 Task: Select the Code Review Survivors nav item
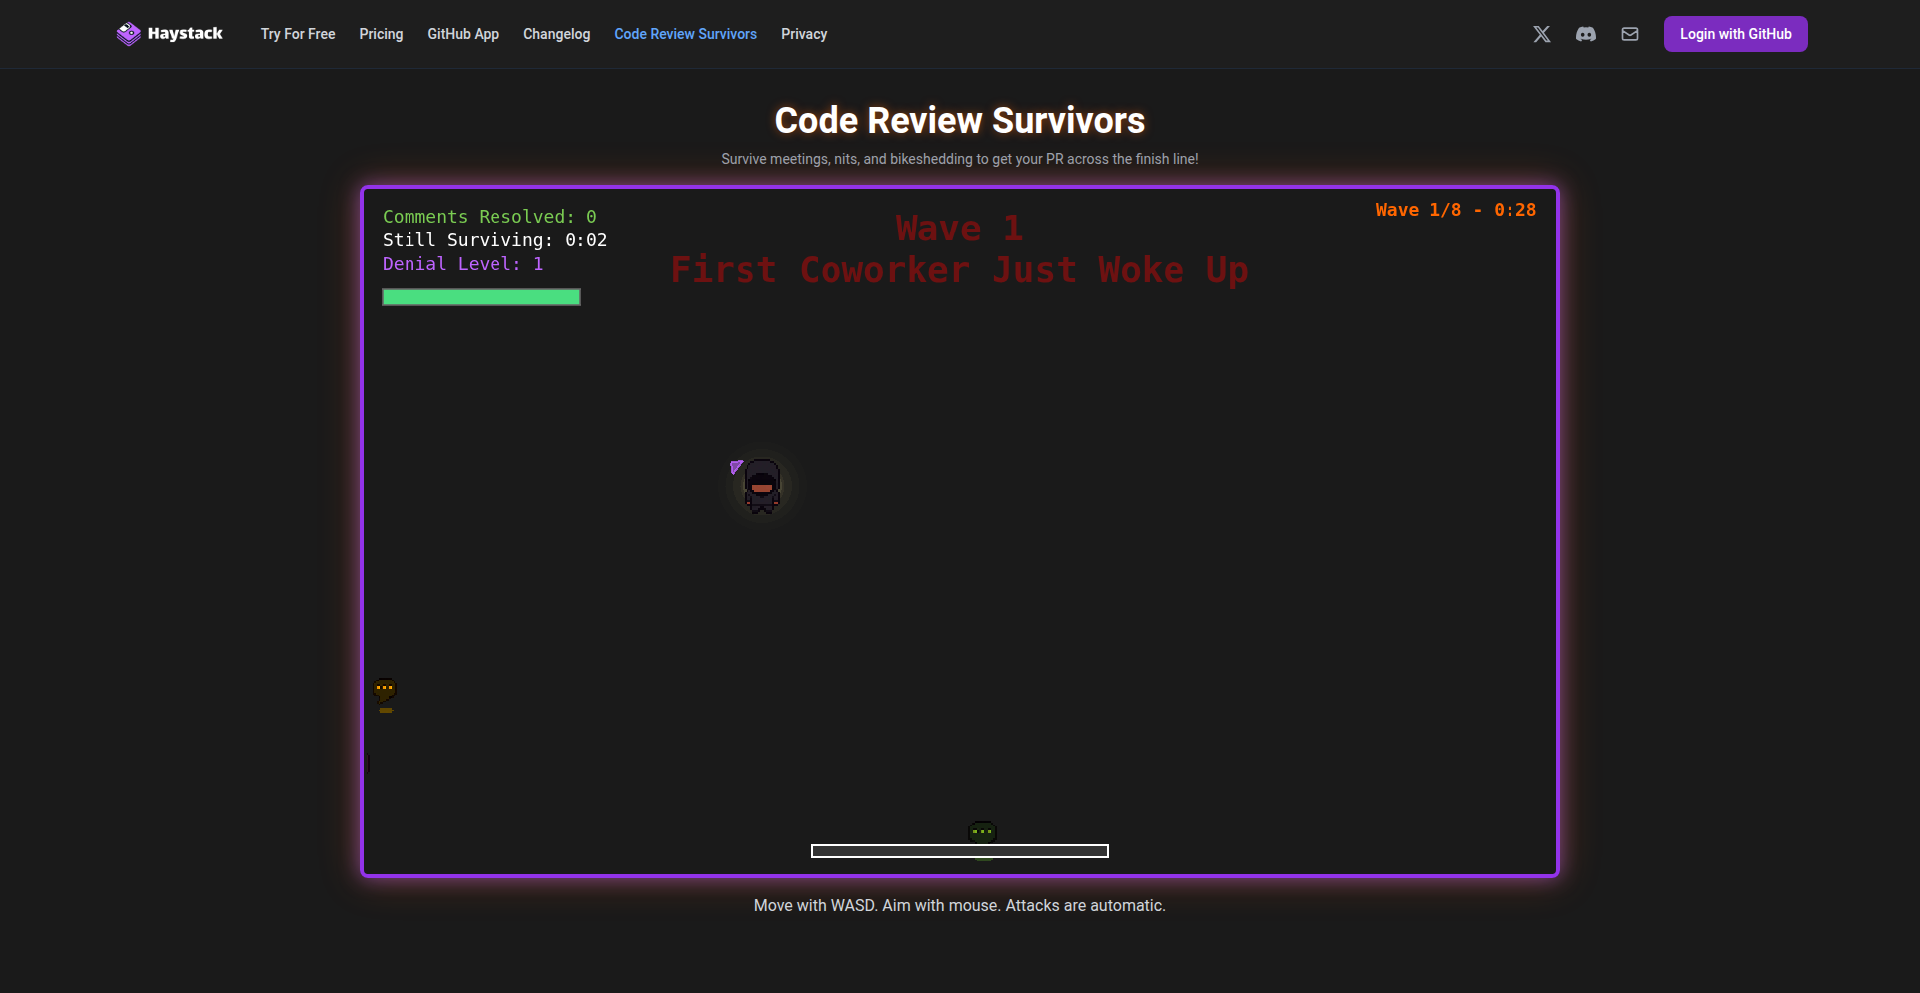pyautogui.click(x=685, y=34)
